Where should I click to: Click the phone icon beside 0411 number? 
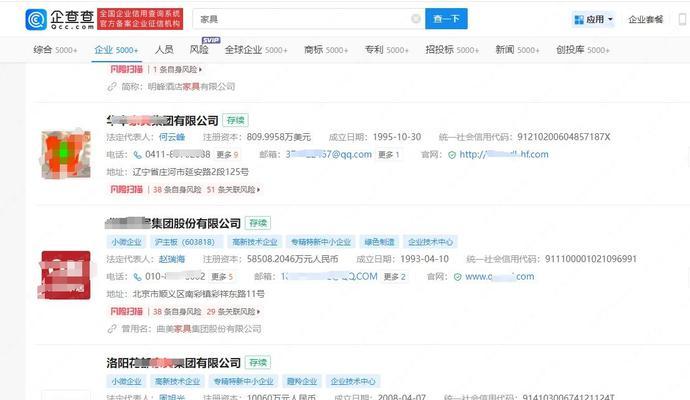[137, 155]
